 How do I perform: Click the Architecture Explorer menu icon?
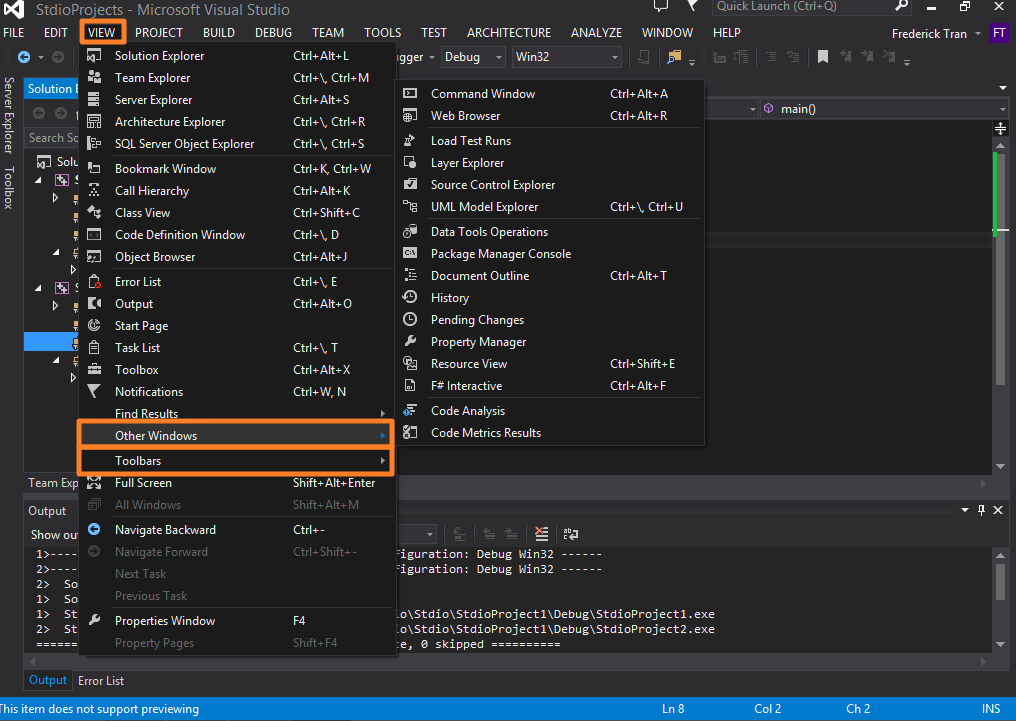click(x=94, y=122)
